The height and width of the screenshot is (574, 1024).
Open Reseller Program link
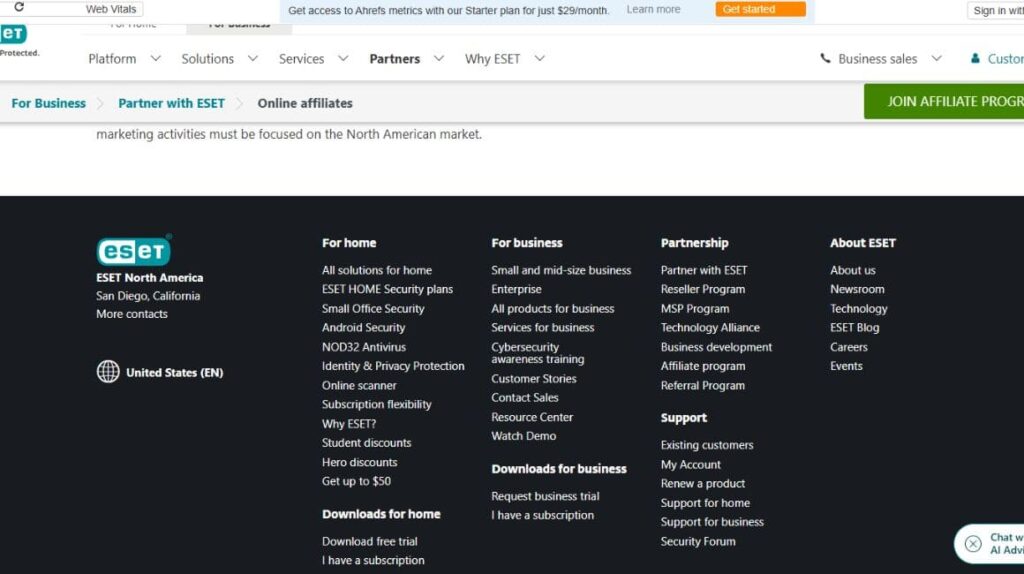click(x=703, y=289)
